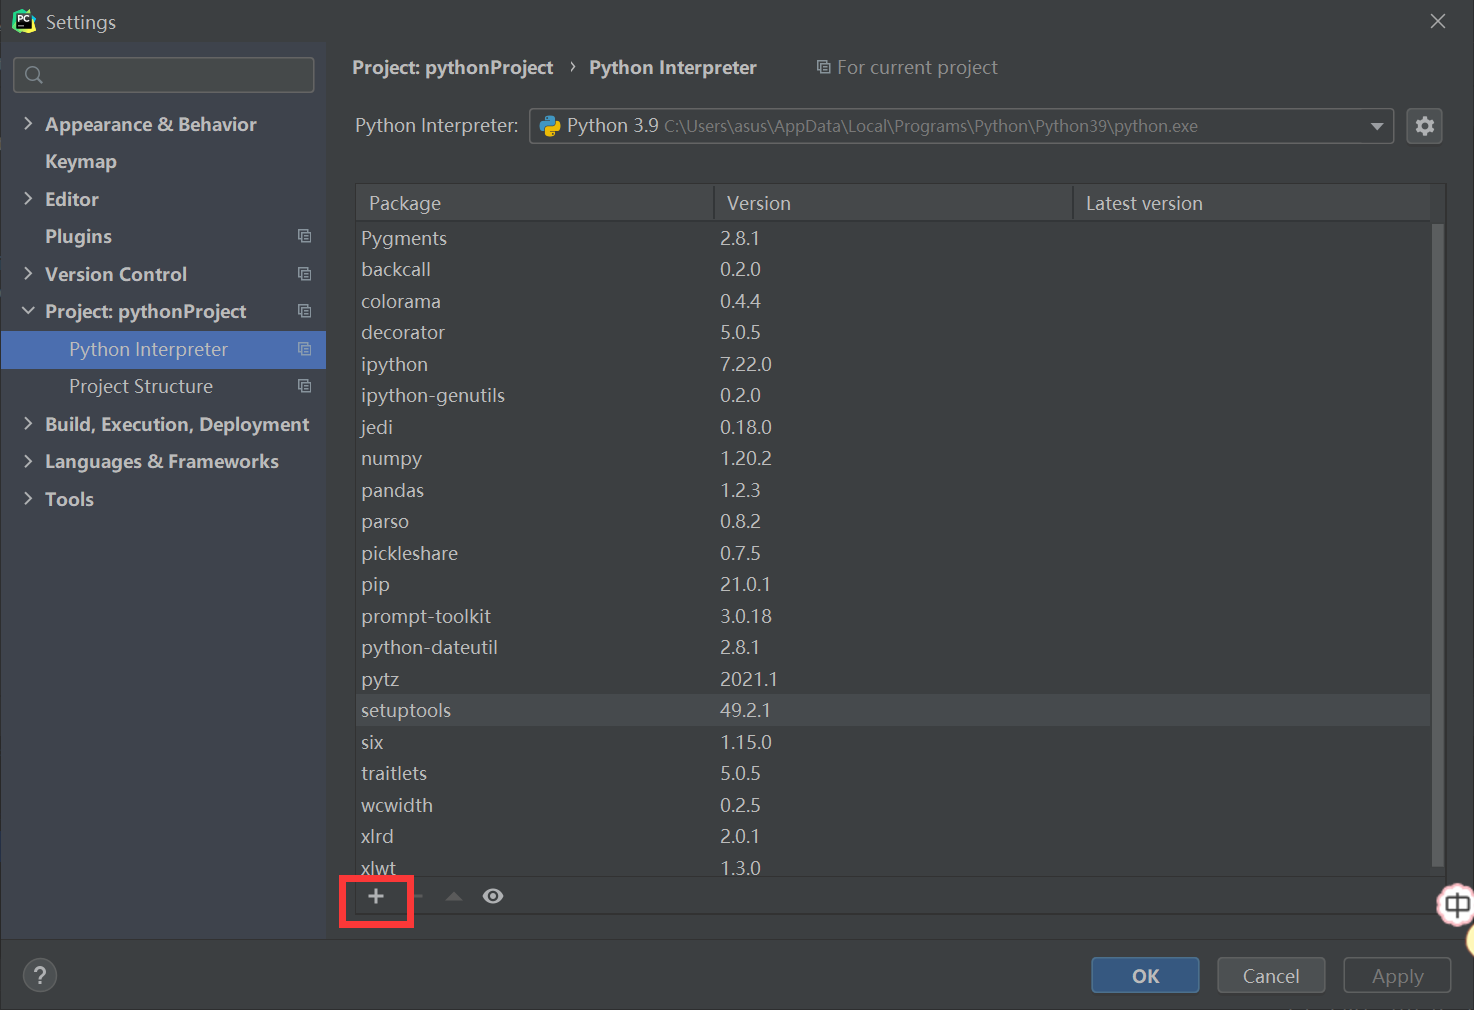Screen dimensions: 1474x1010
Task: Click the project-level icon beside Project: pythonProject
Action: [x=305, y=311]
